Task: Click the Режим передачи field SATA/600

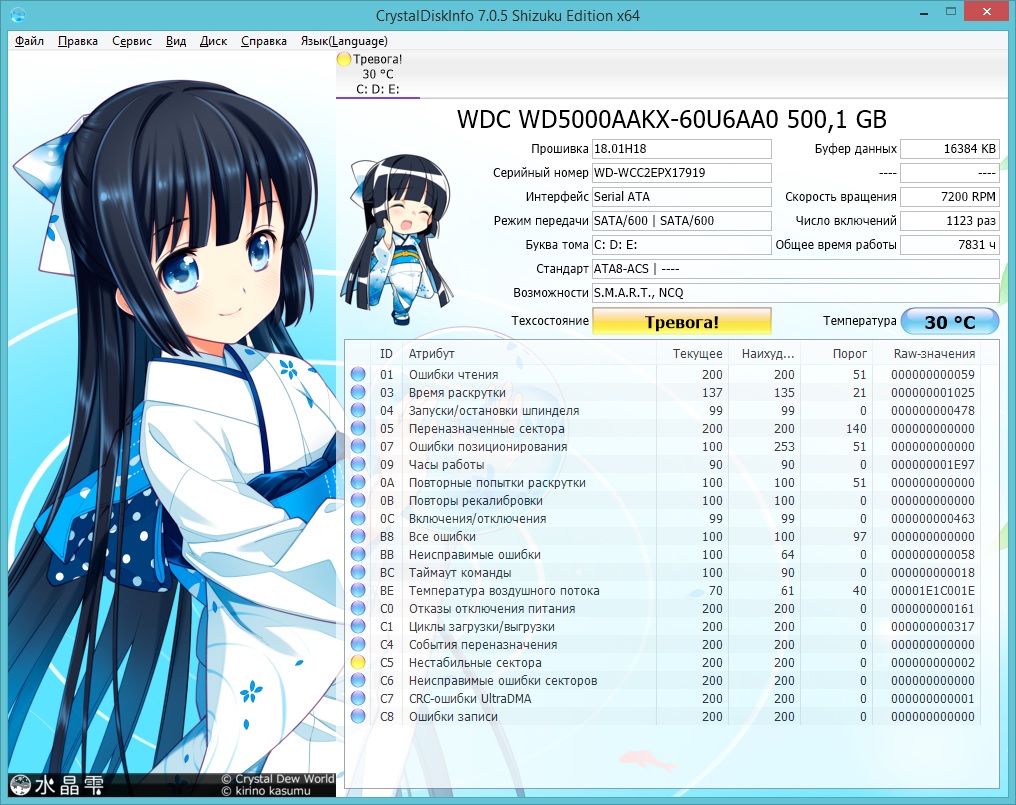Action: tap(682, 220)
